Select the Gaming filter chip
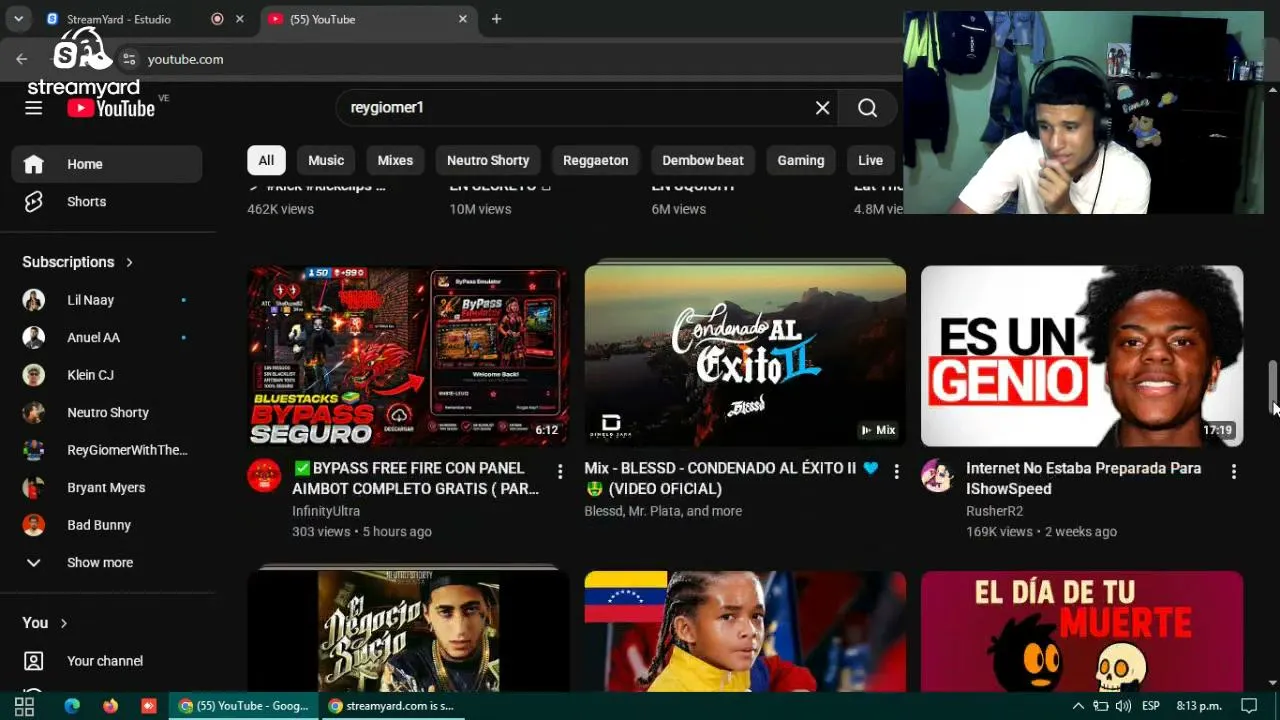1280x720 pixels. (x=801, y=160)
